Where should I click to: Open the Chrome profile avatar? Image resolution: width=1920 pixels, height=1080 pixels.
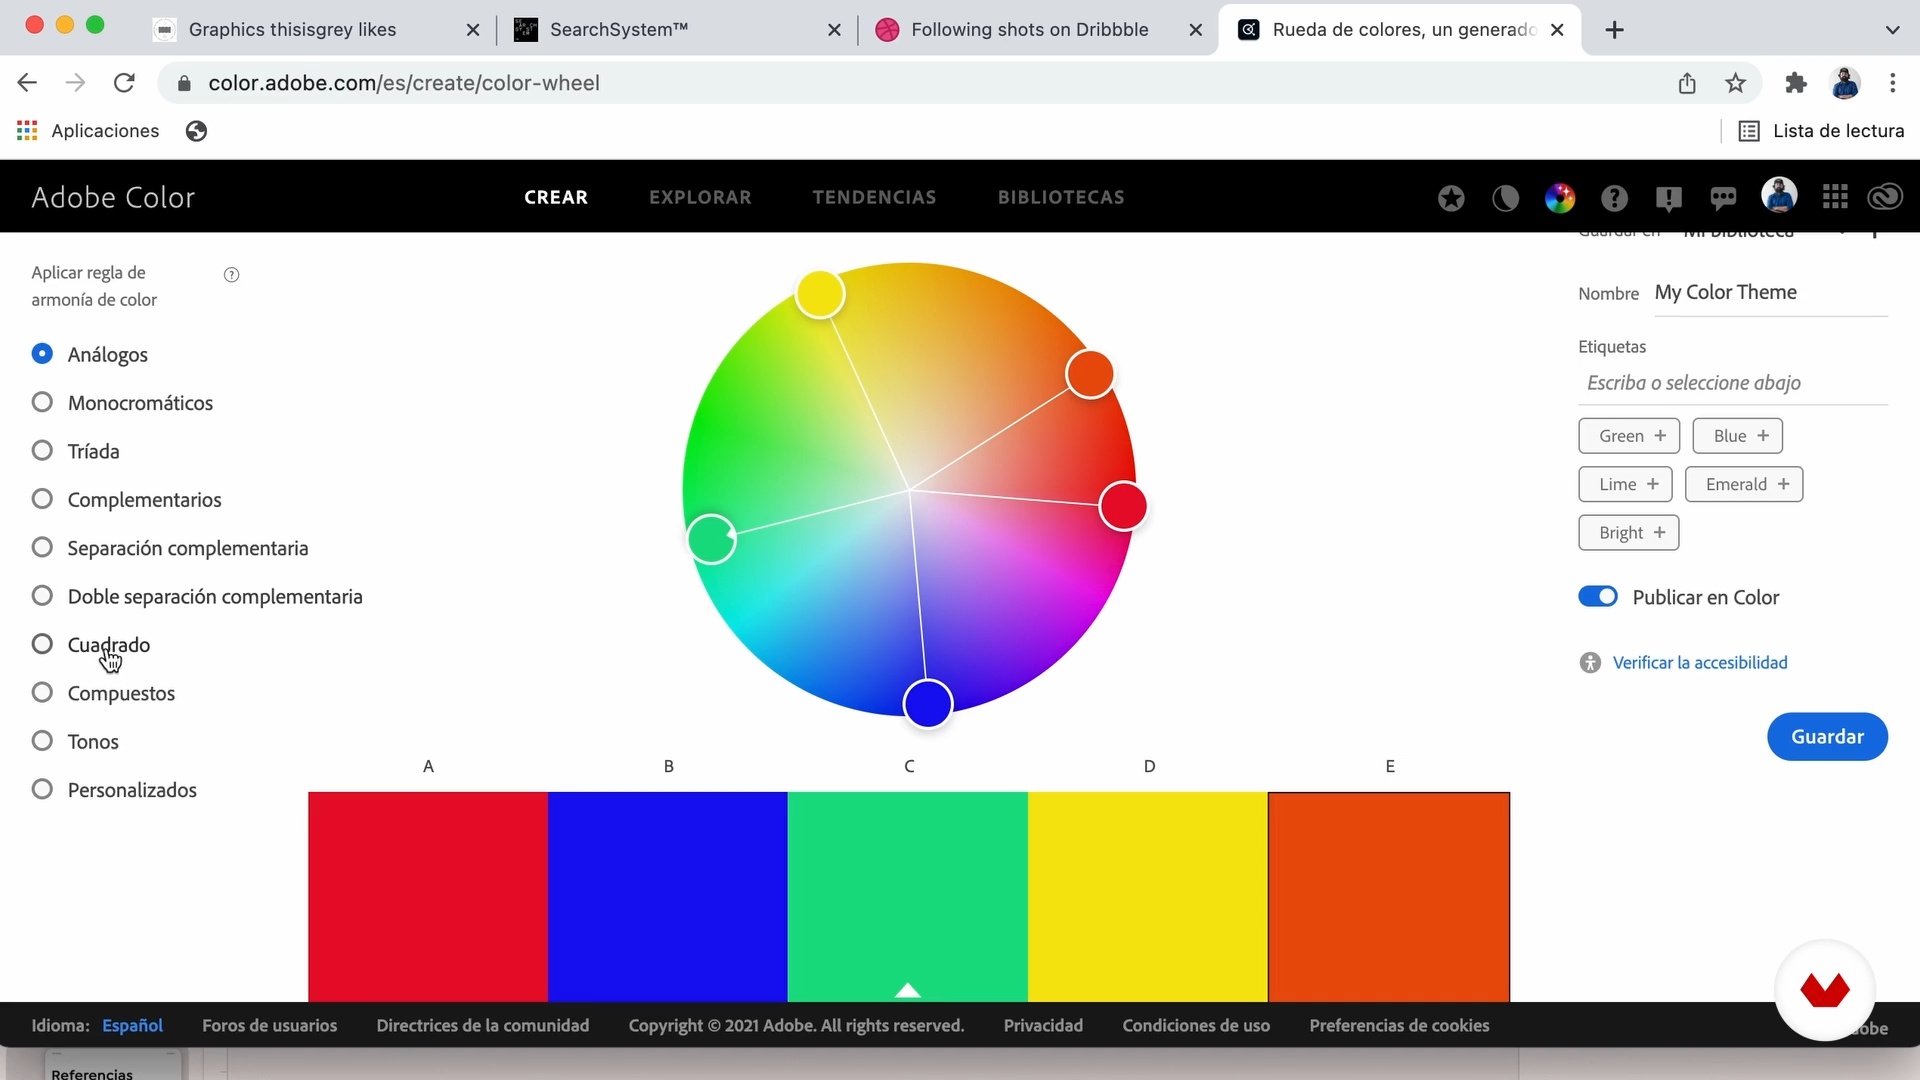[x=1845, y=83]
